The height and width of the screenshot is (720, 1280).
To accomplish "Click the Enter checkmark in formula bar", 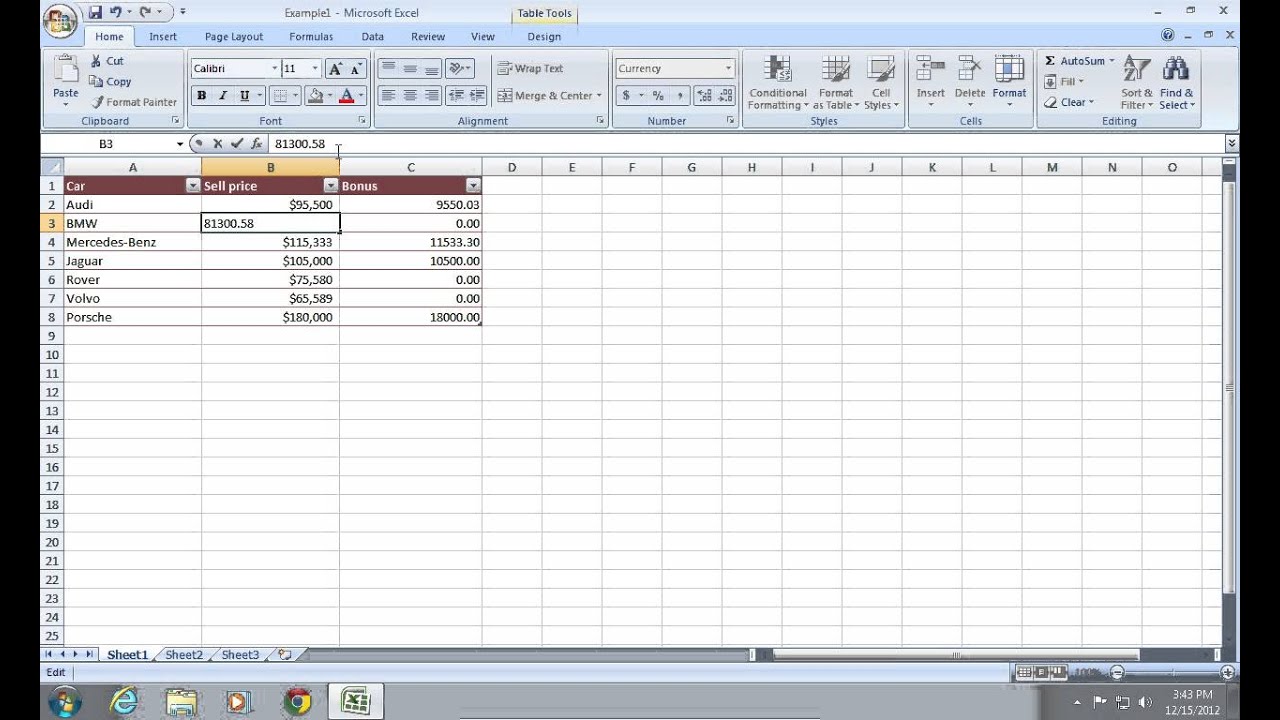I will pos(237,144).
